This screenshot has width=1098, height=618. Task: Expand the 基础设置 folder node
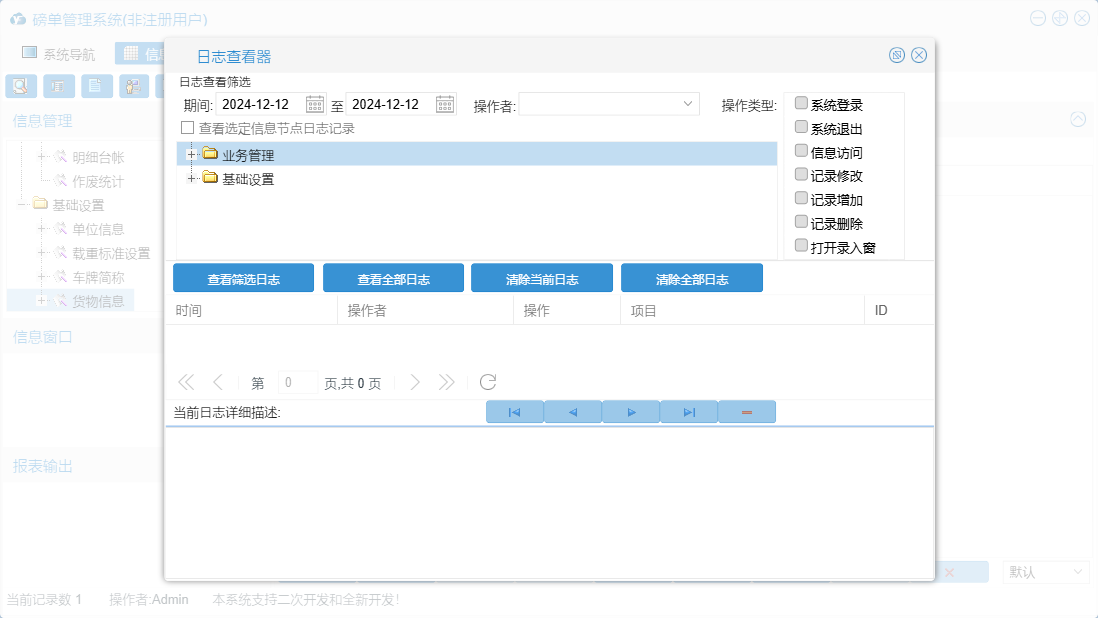click(191, 178)
